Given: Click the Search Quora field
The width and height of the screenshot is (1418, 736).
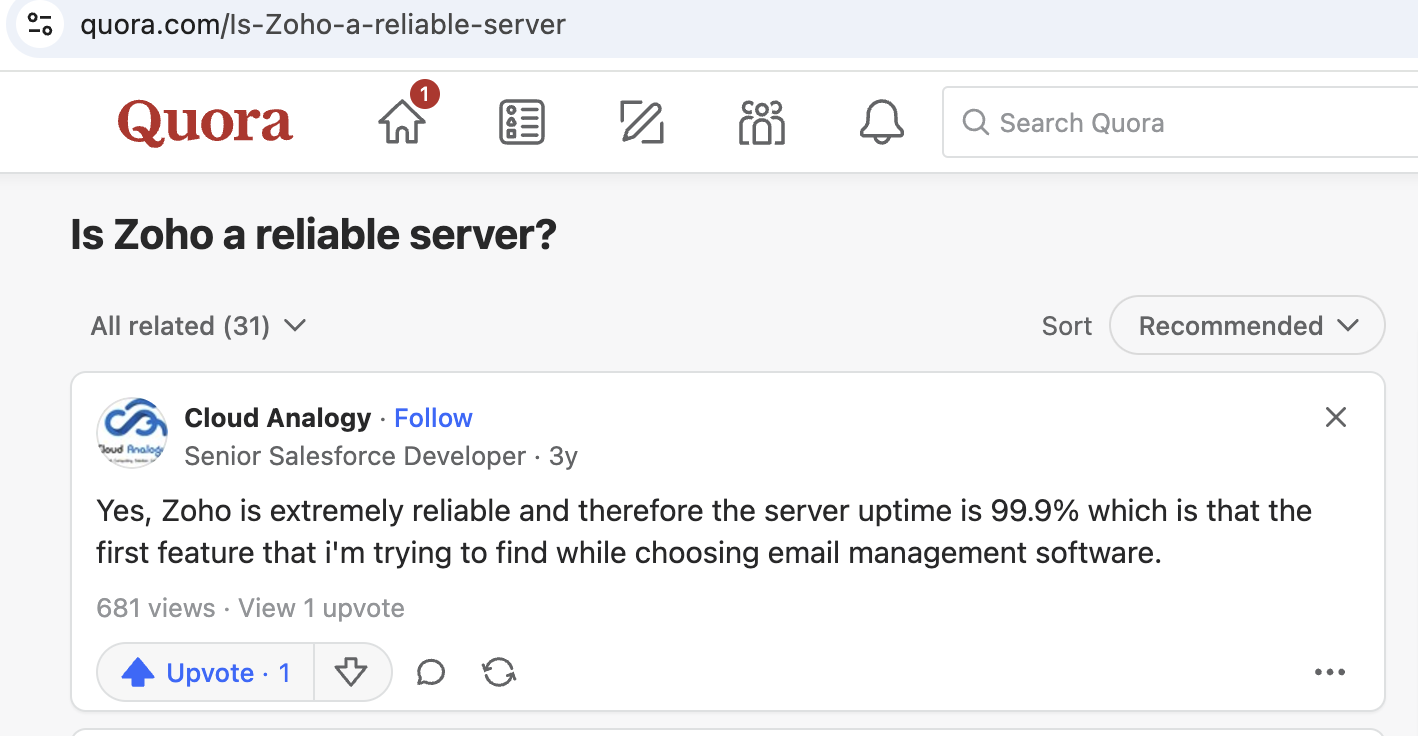Looking at the screenshot, I should click(x=1180, y=123).
